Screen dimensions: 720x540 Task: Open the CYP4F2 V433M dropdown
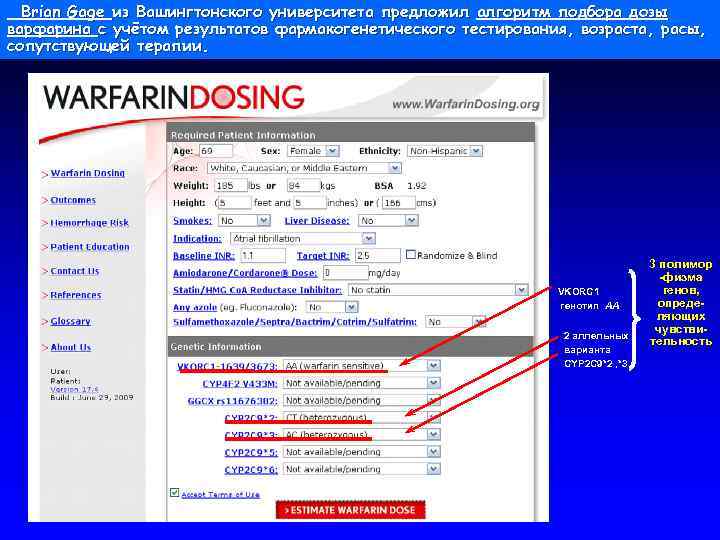click(x=362, y=383)
